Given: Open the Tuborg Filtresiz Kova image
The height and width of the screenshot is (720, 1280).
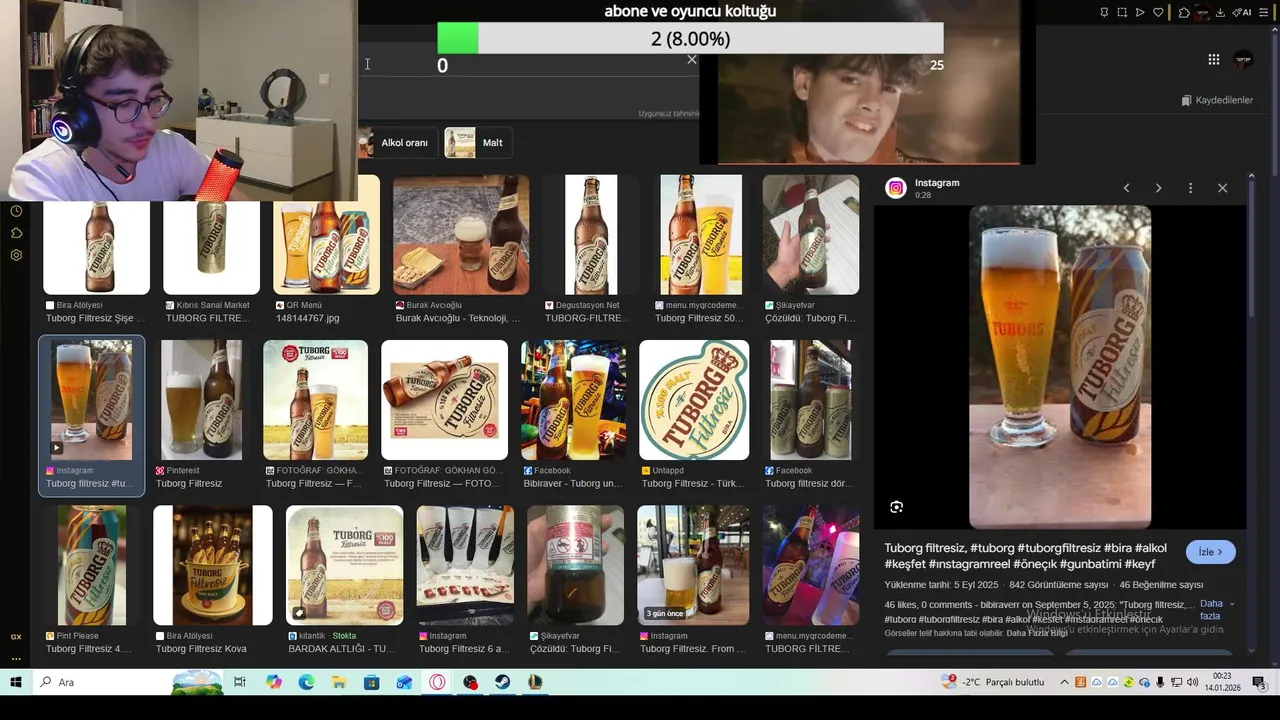Looking at the screenshot, I should tap(213, 565).
